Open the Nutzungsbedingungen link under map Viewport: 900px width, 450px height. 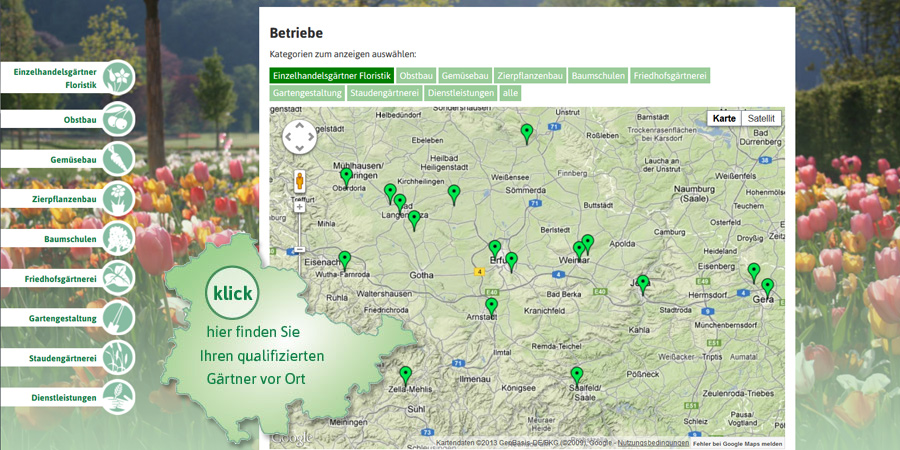coord(653,443)
